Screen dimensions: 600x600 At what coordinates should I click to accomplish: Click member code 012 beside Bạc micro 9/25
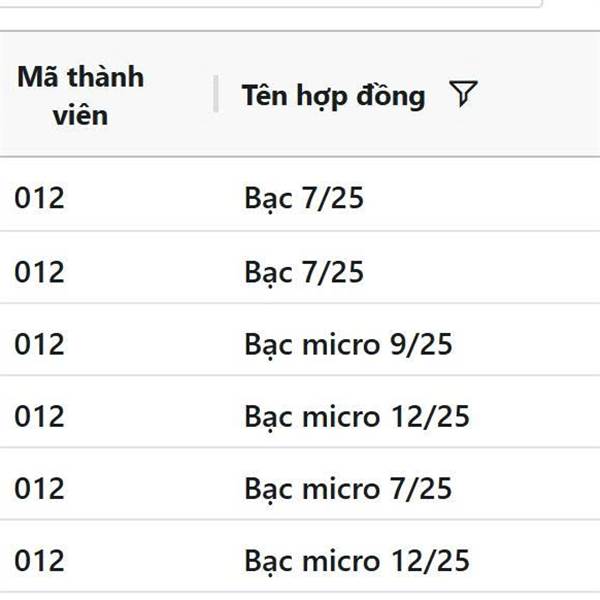(x=39, y=344)
